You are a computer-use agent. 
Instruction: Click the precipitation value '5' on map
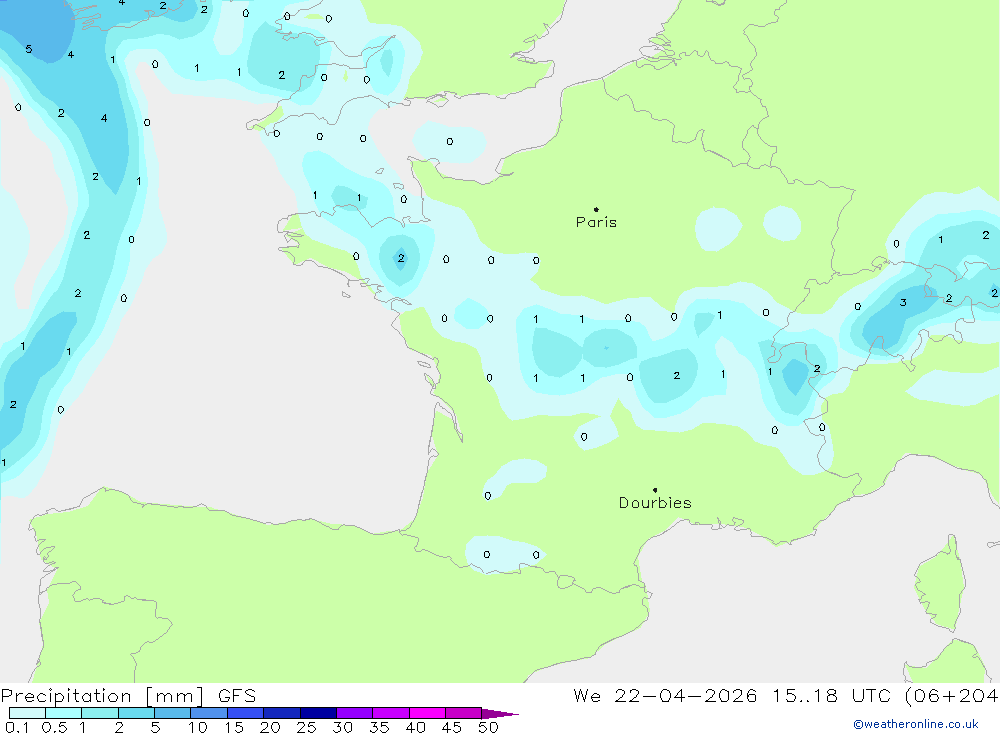click(x=29, y=49)
